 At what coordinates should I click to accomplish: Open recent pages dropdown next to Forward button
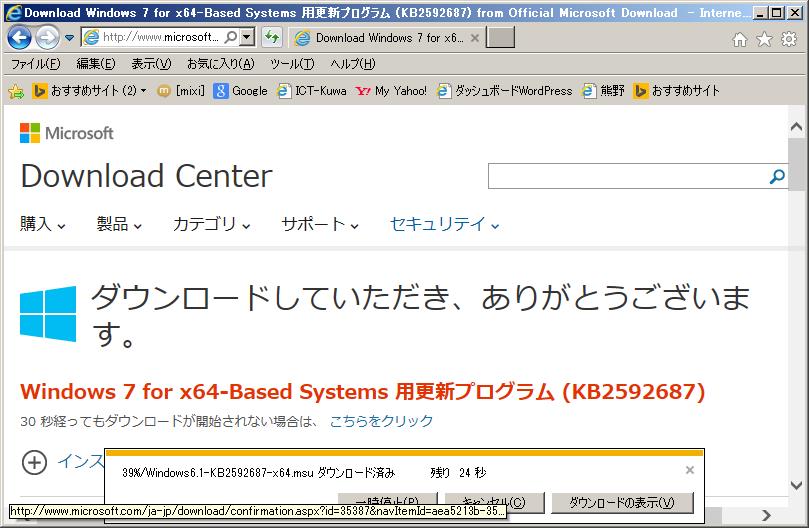(70, 38)
